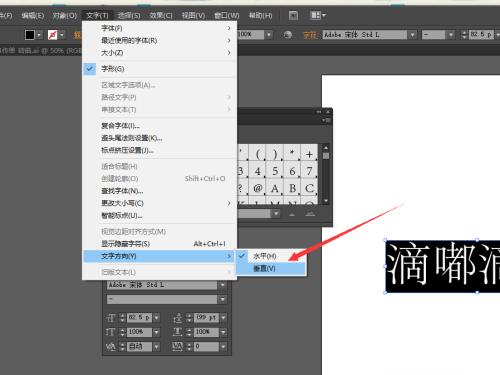Expand Character panel font style dropdown
Screen dimensions: 500x375
[x=222, y=300]
